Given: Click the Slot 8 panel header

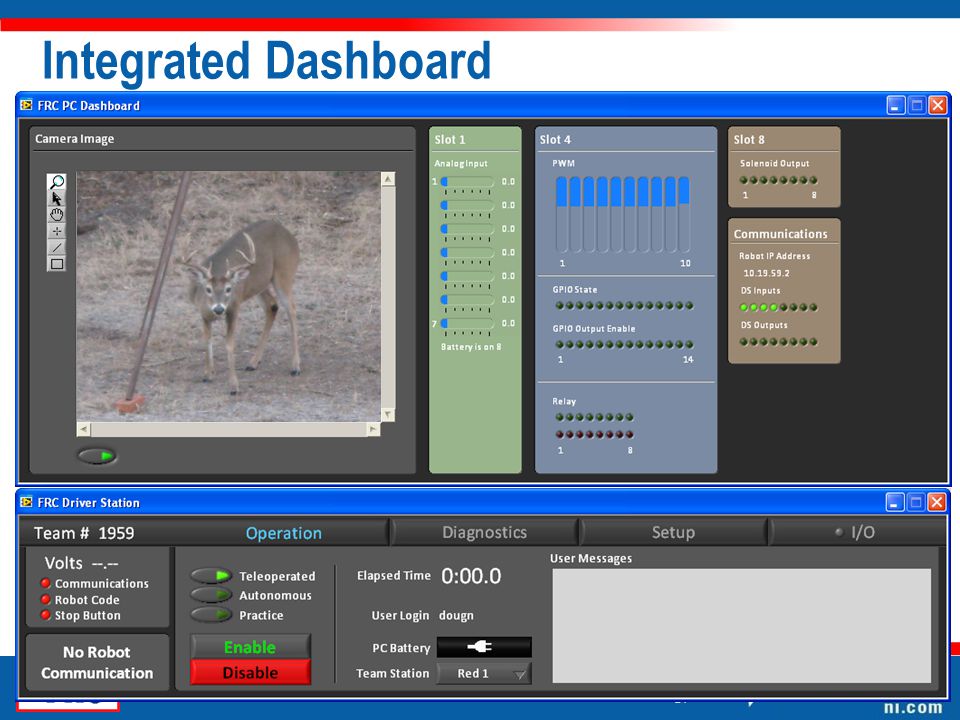Looking at the screenshot, I should [749, 140].
